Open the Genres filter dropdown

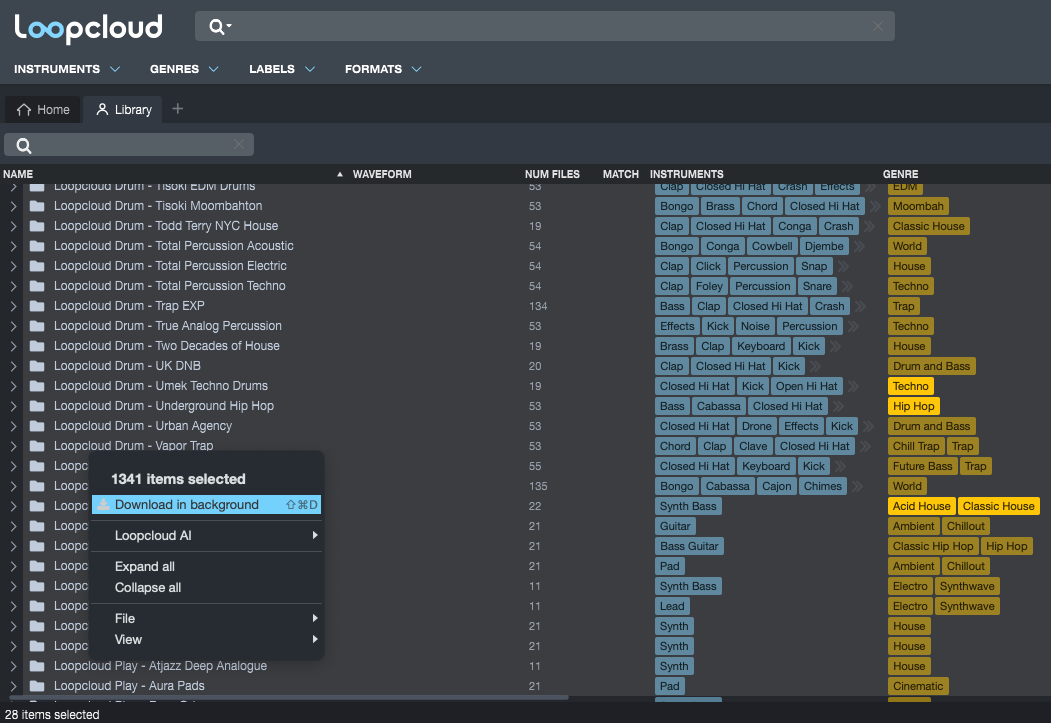[x=184, y=69]
